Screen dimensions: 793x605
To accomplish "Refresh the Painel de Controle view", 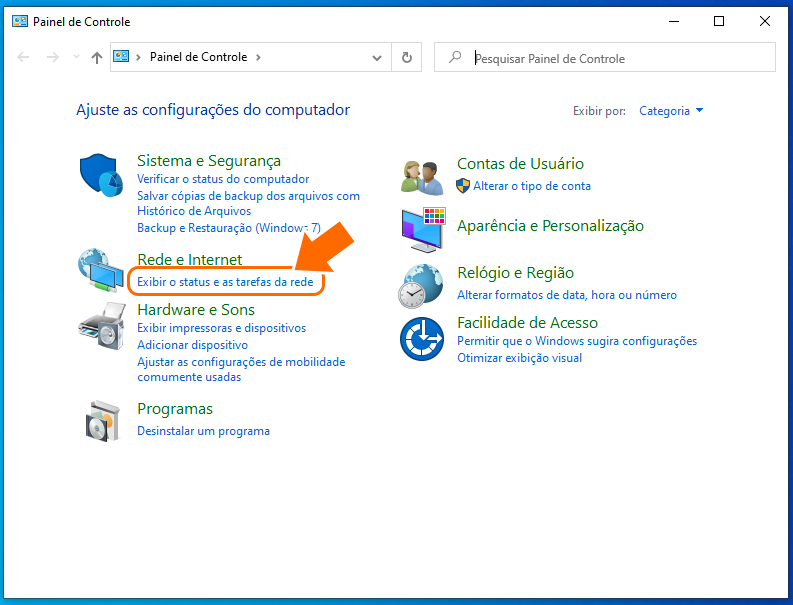I will tap(407, 57).
